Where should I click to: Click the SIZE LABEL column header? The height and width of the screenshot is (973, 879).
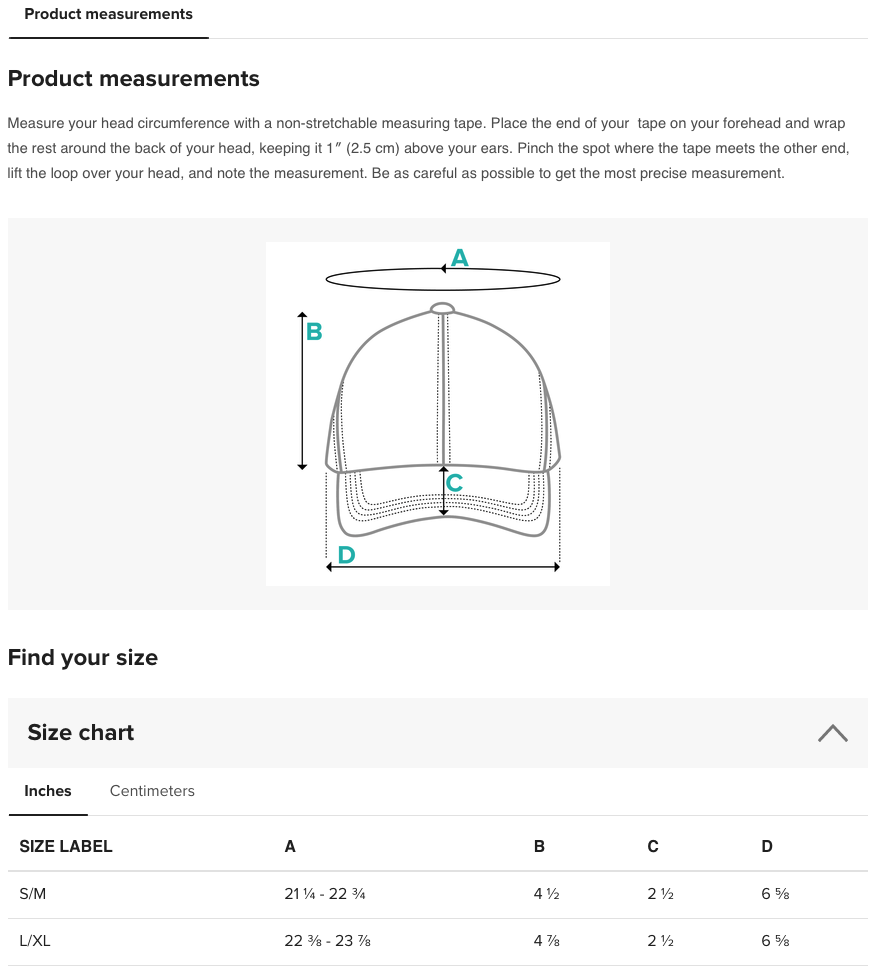tap(66, 846)
